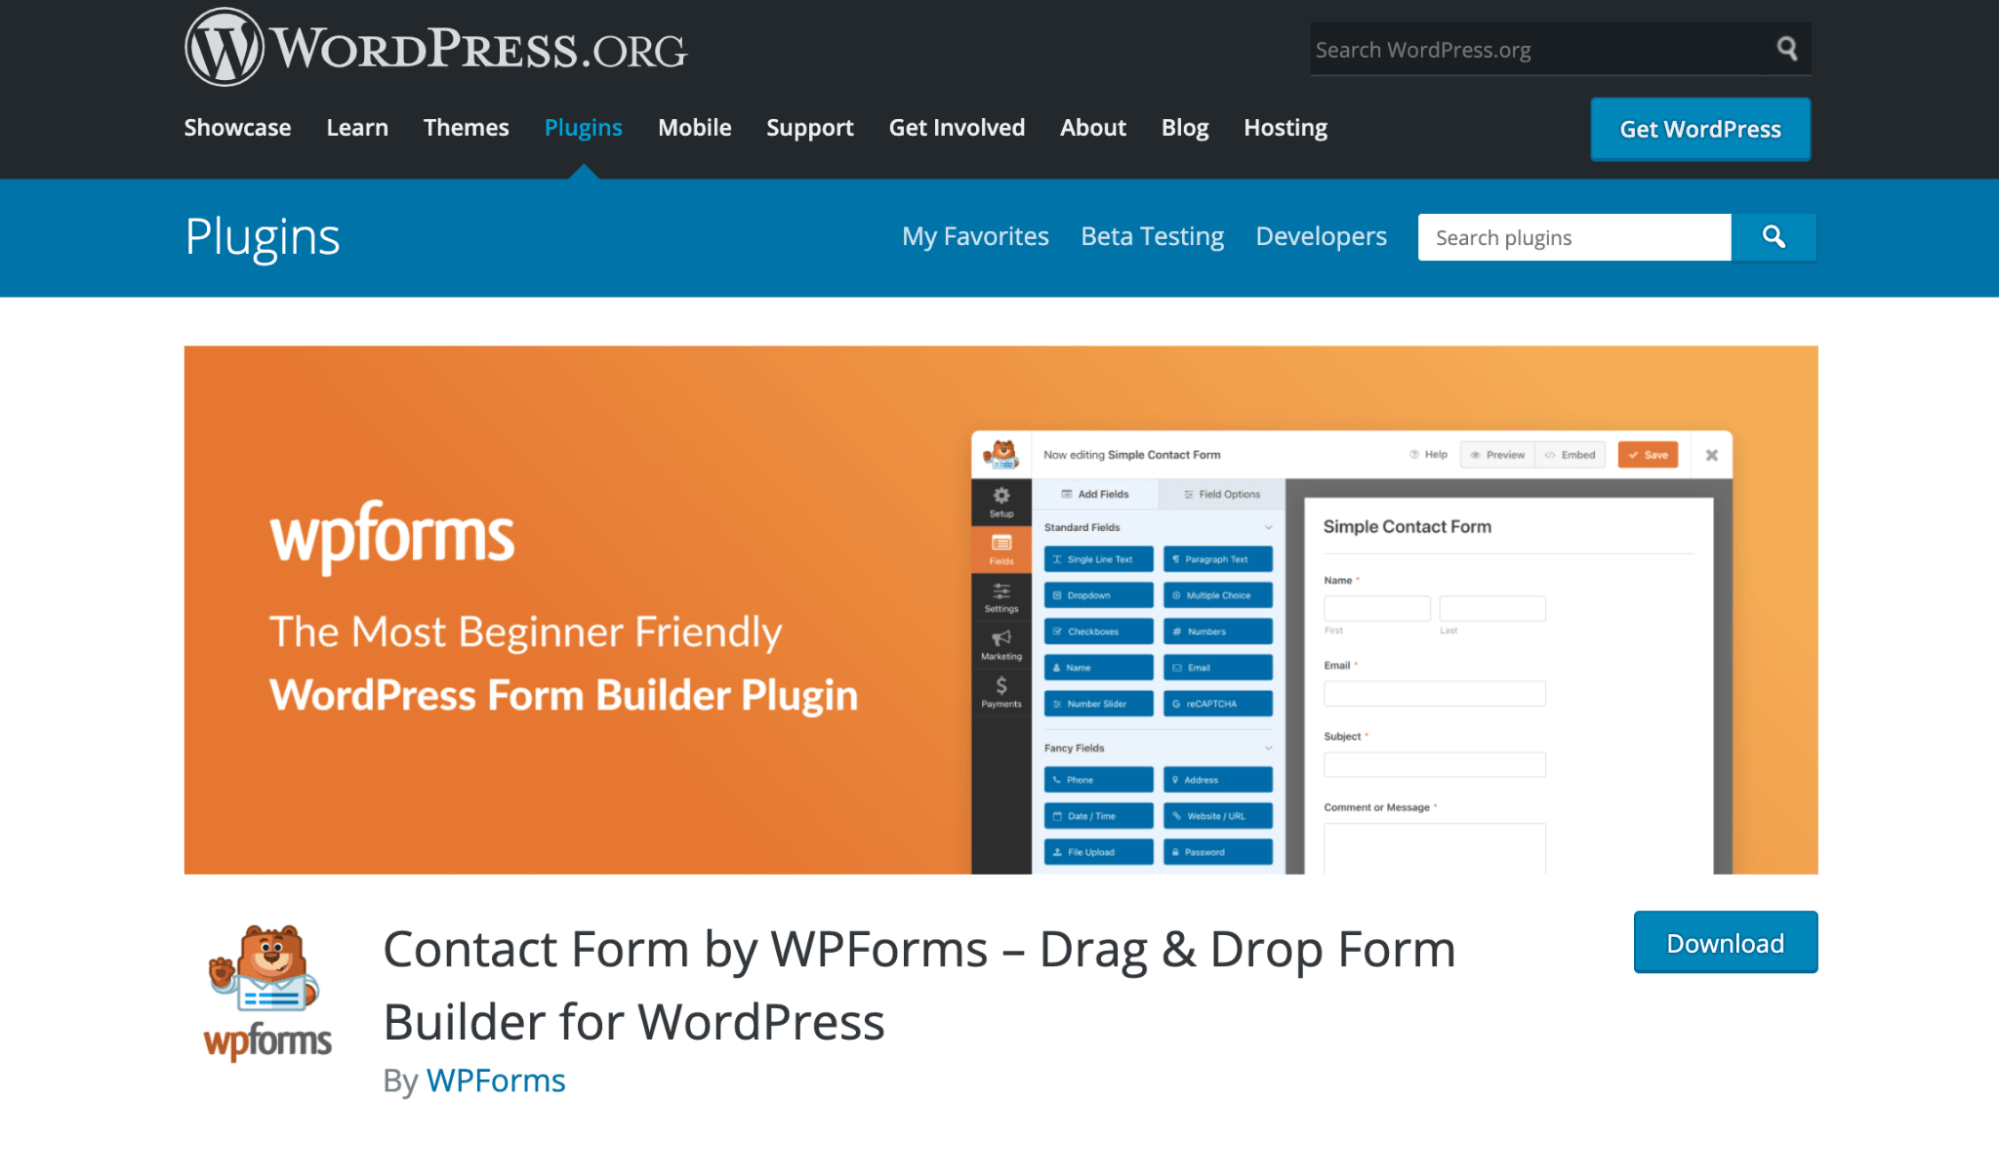This screenshot has width=1999, height=1158.
Task: Click the Dropdown field button in banner
Action: coord(1098,595)
